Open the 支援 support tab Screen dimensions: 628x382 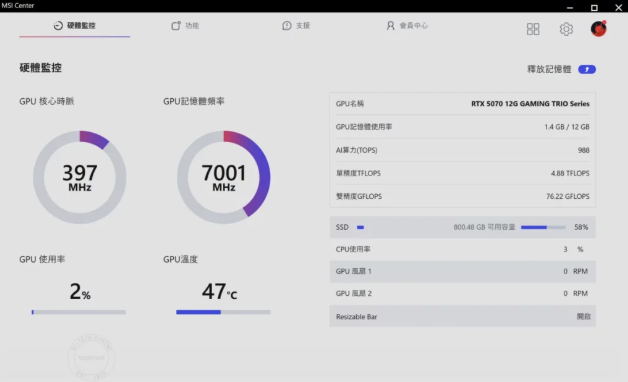tap(296, 26)
